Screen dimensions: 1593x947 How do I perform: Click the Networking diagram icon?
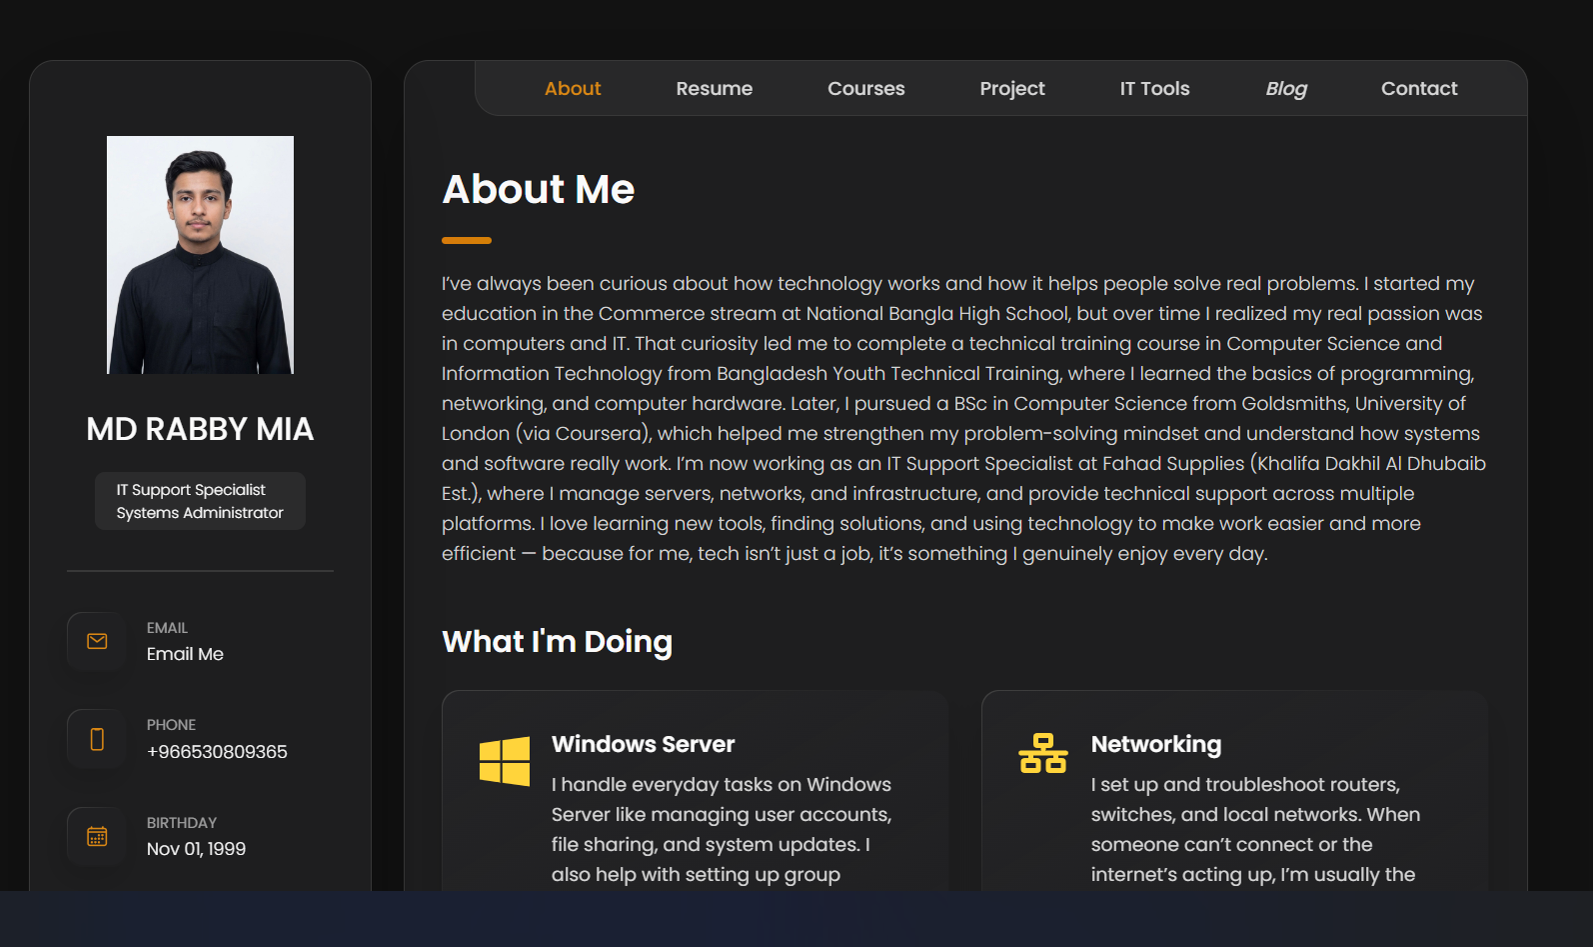click(1043, 753)
